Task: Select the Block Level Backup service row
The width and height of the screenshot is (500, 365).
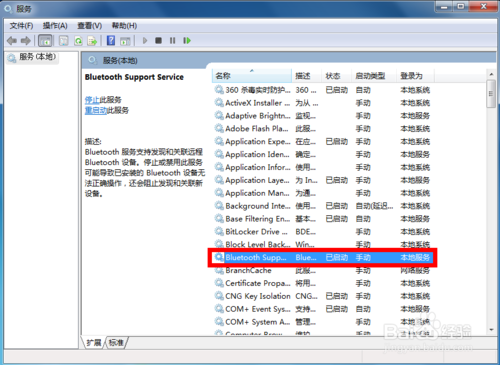Action: (322, 244)
